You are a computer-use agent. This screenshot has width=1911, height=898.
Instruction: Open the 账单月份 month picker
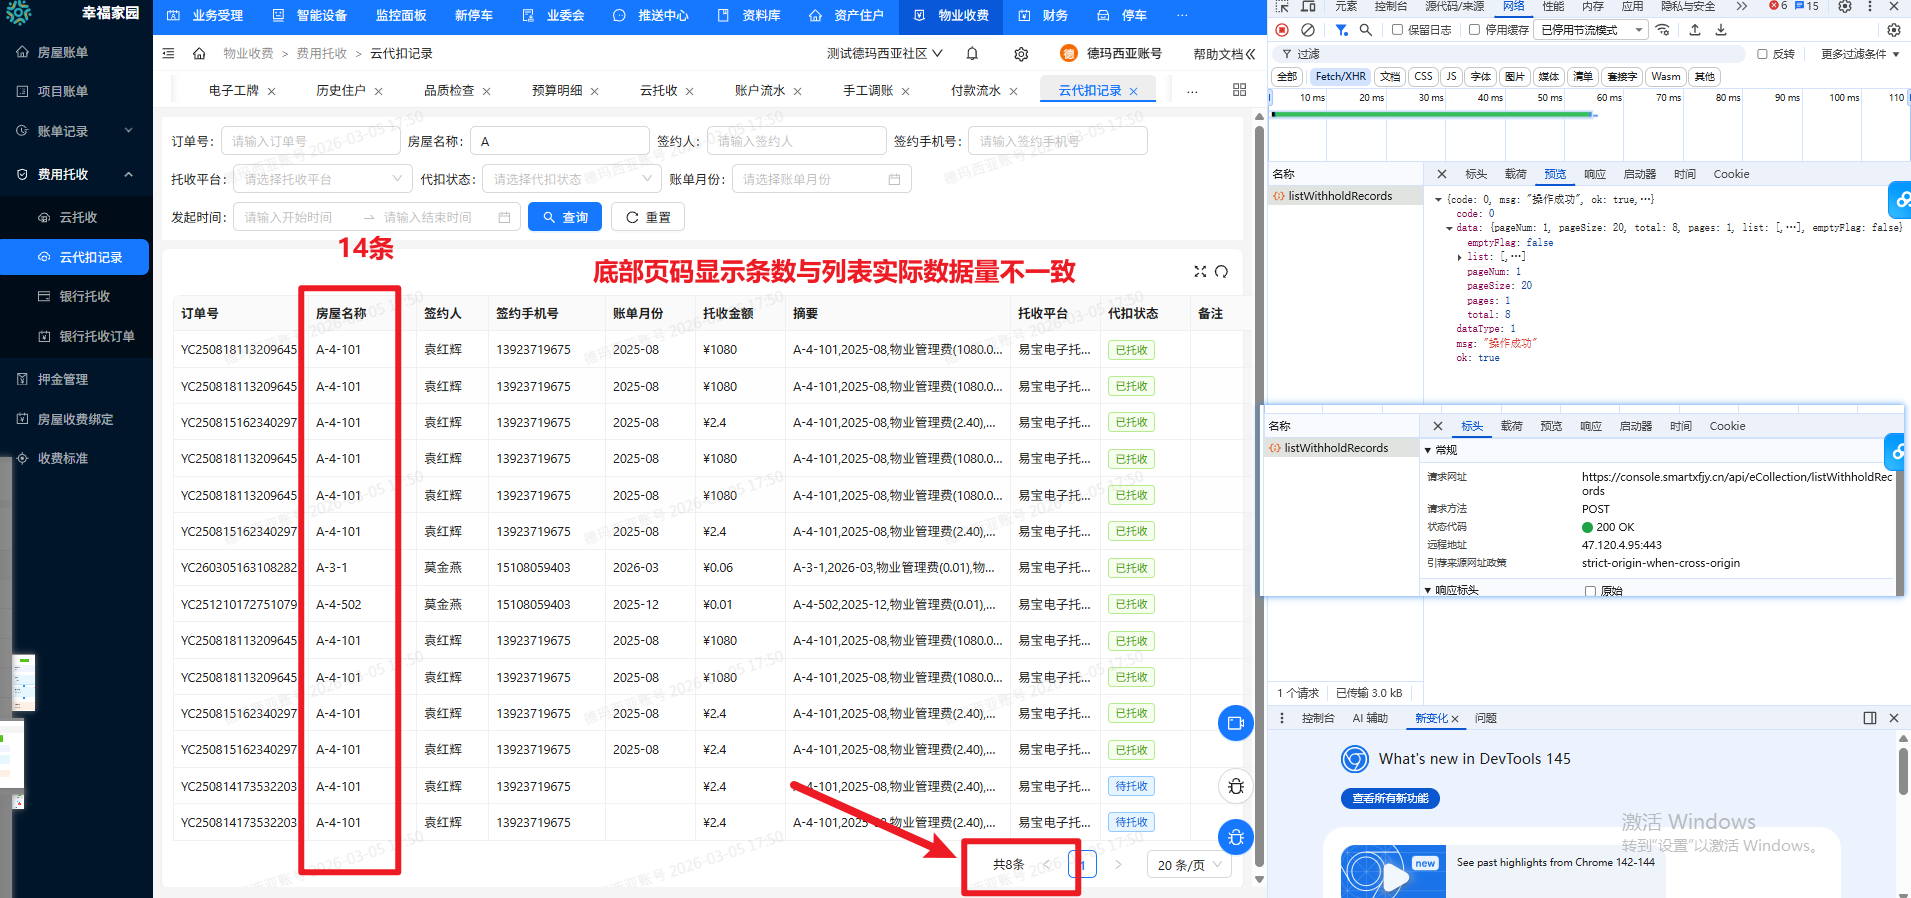pos(821,179)
